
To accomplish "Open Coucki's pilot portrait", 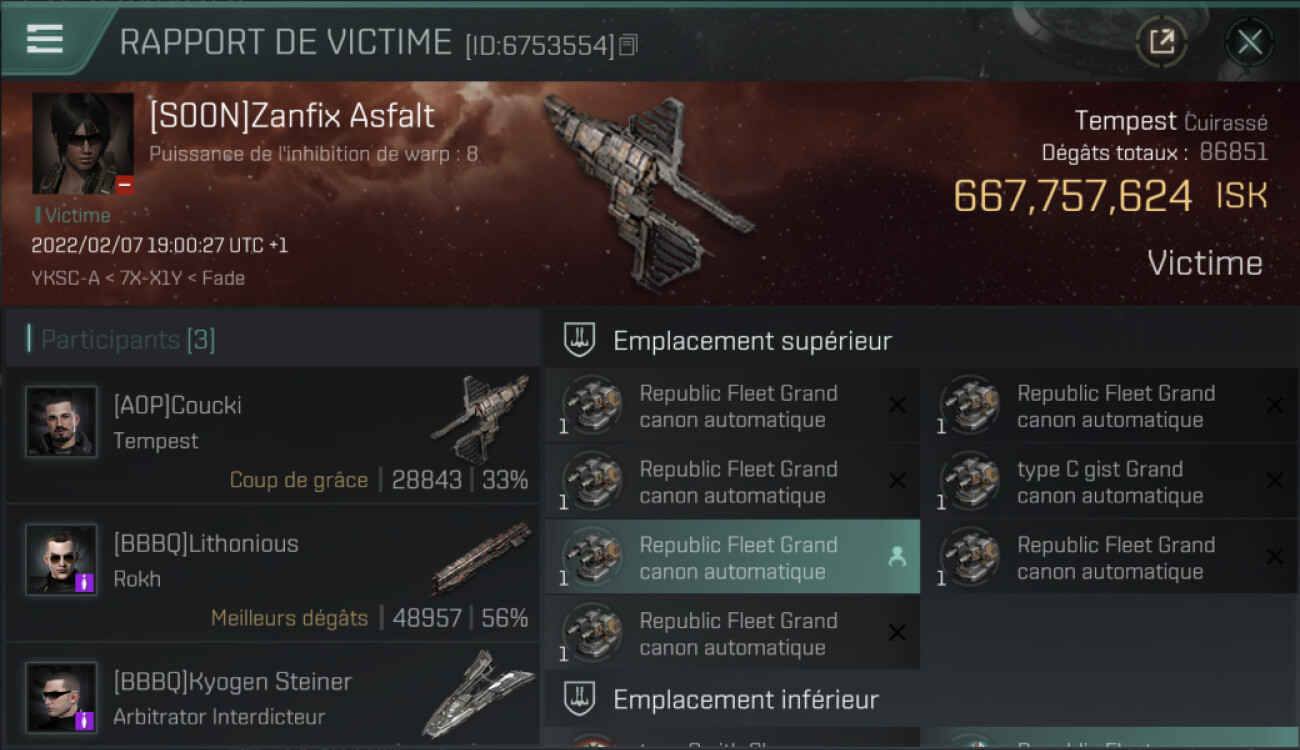I will point(61,422).
